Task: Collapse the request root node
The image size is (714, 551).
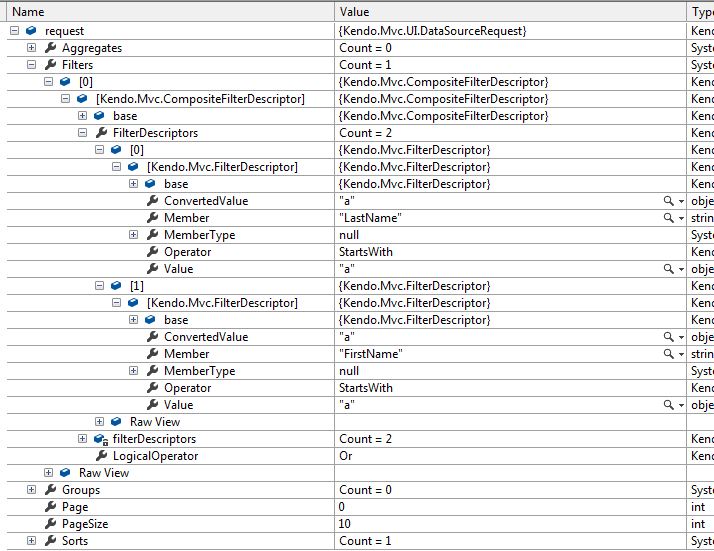Action: pyautogui.click(x=15, y=31)
